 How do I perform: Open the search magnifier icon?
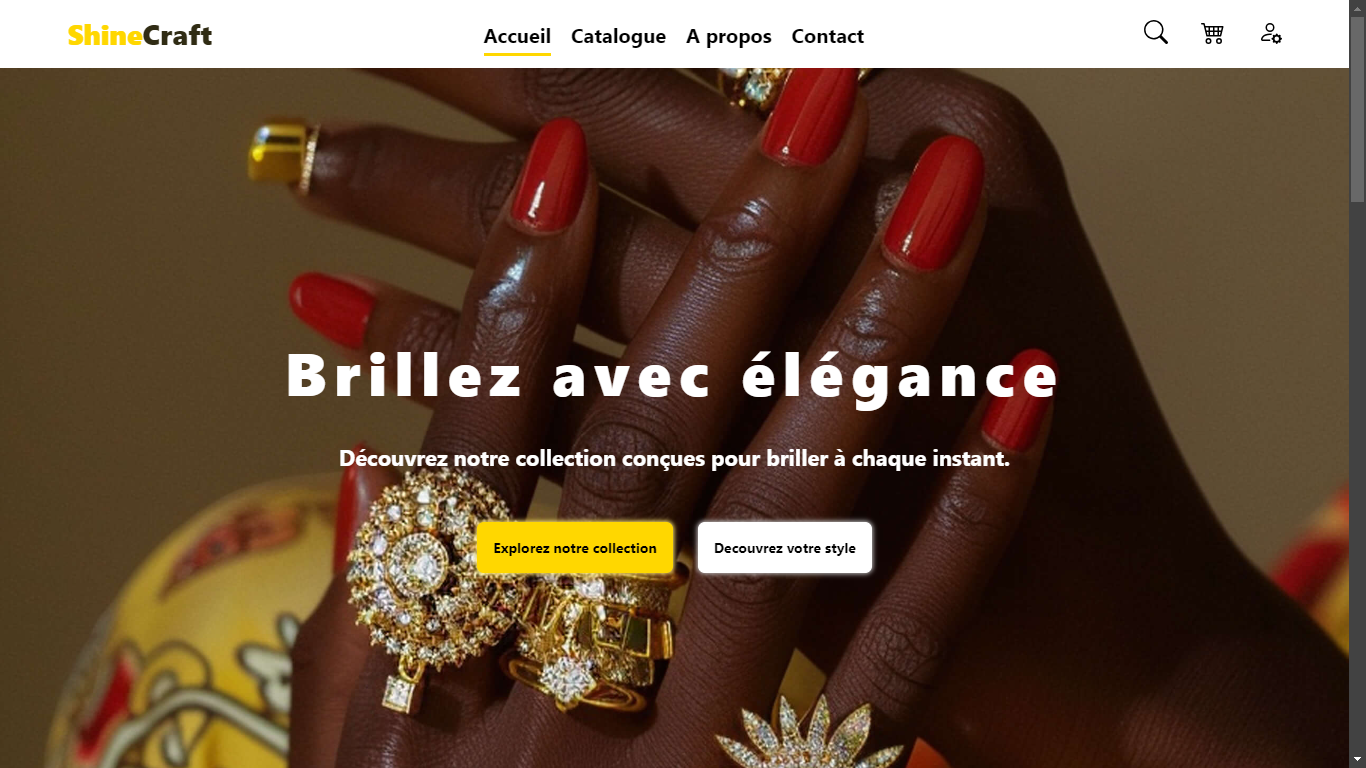pyautogui.click(x=1155, y=33)
